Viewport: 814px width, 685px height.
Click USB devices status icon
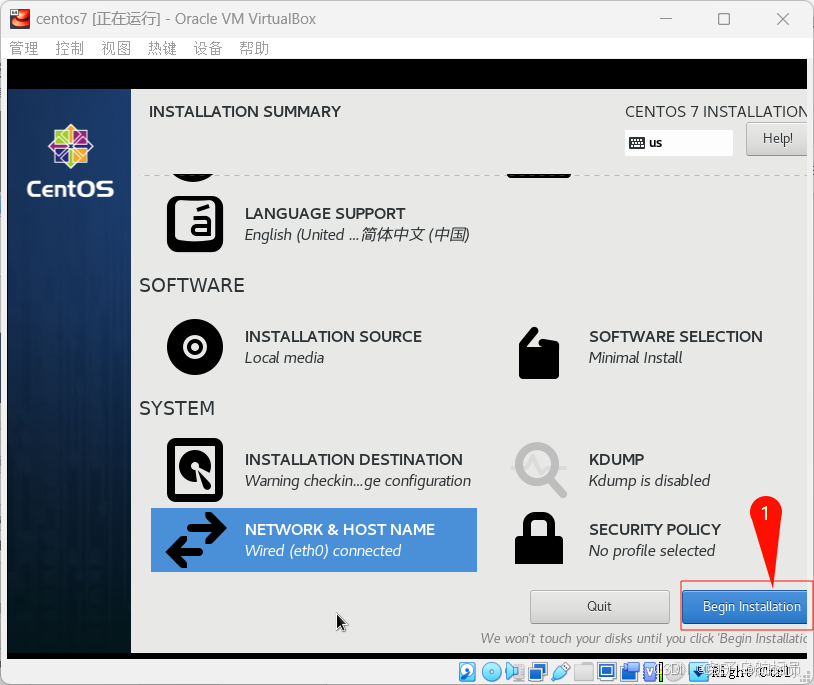(x=561, y=672)
